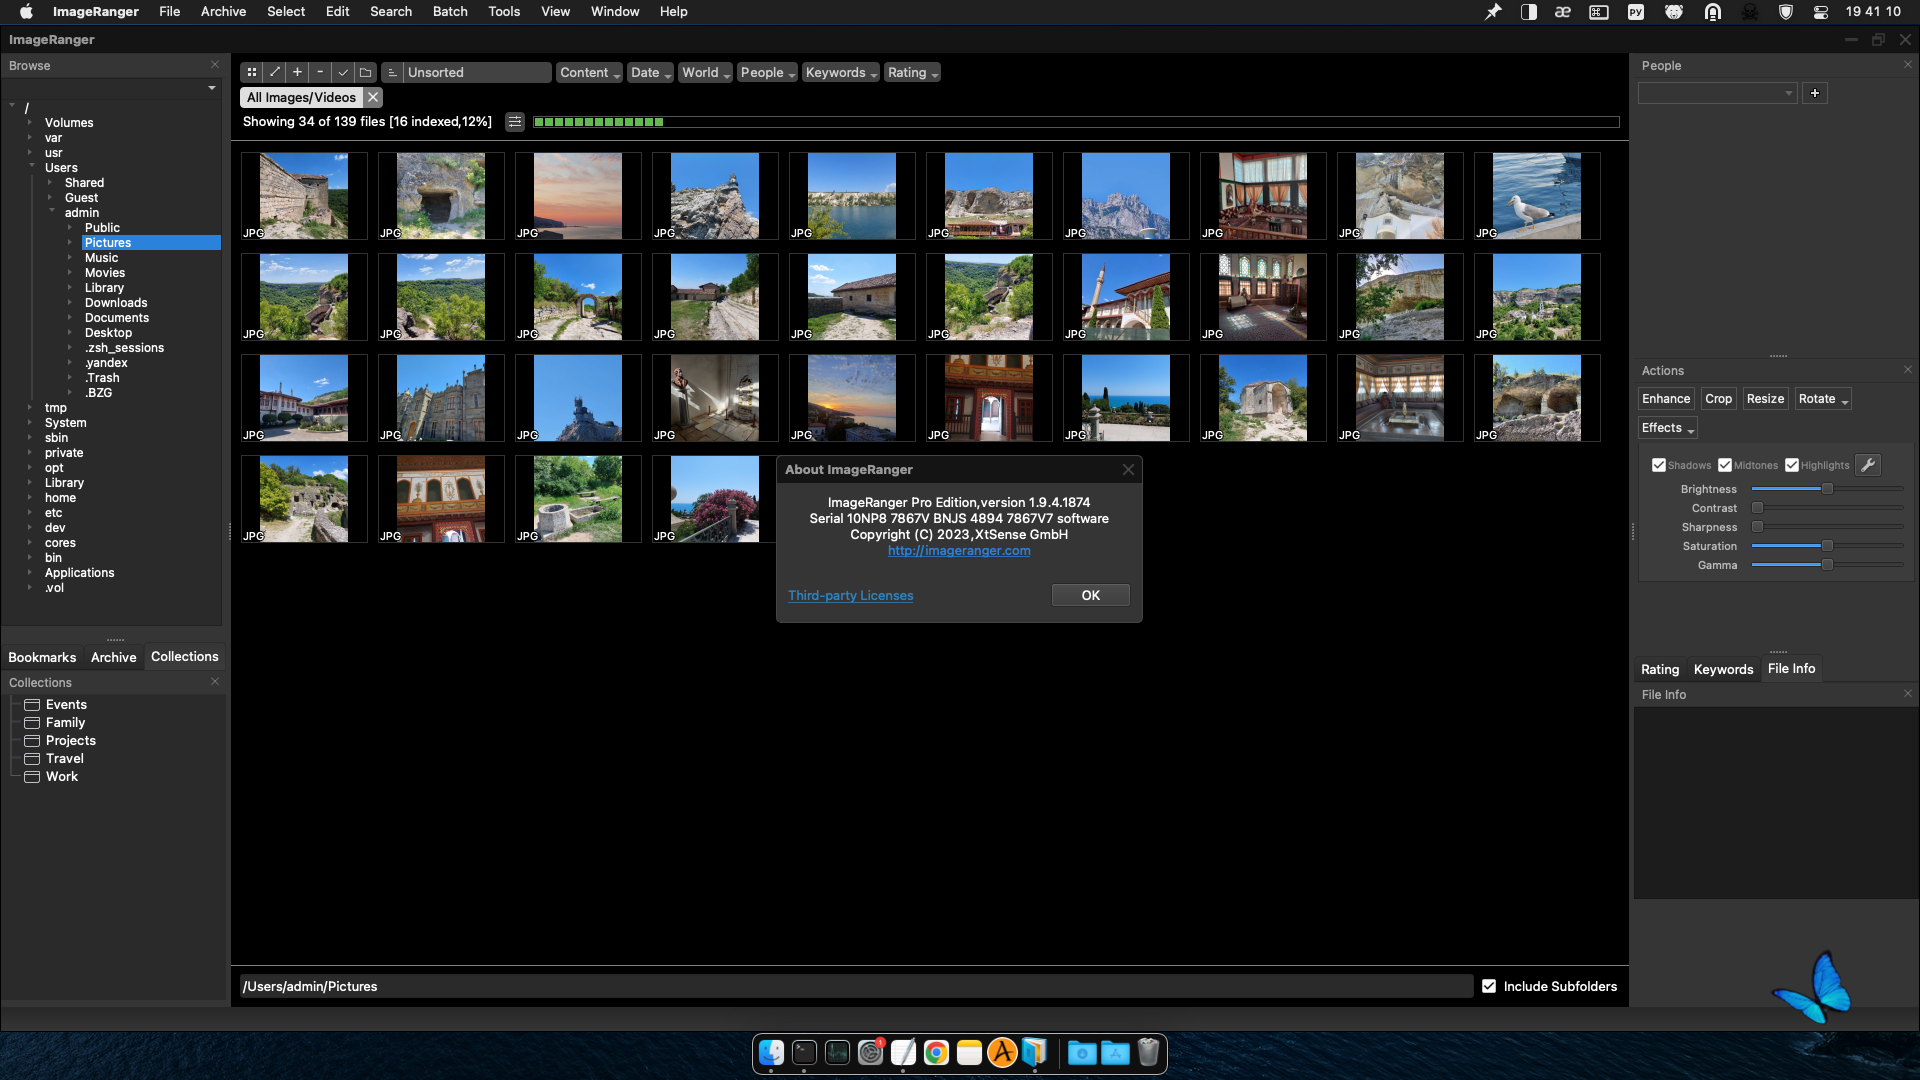Uncheck the Shadows checkbox

pyautogui.click(x=1659, y=465)
